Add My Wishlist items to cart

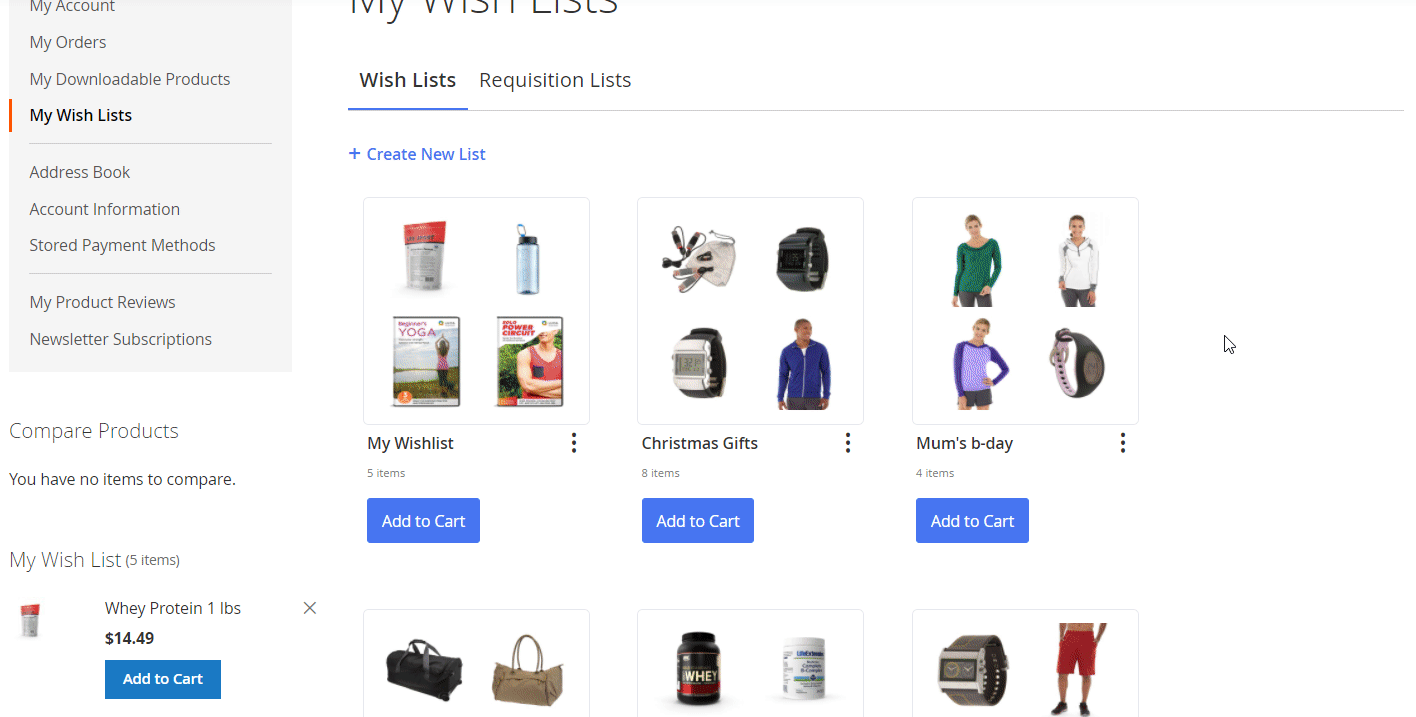(423, 521)
